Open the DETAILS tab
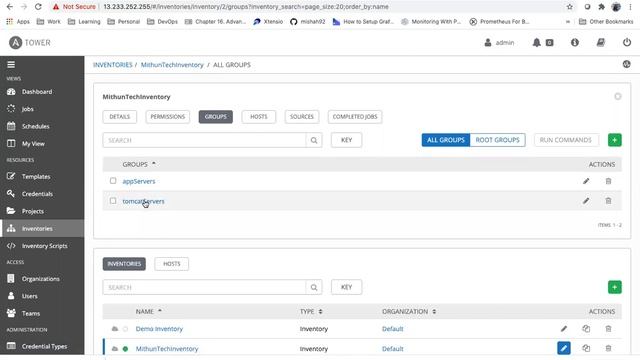 pyautogui.click(x=120, y=117)
